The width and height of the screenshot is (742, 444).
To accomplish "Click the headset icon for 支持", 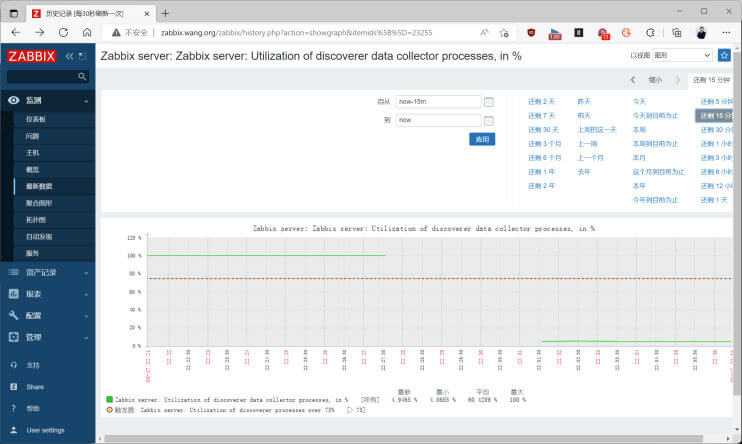I will point(14,365).
